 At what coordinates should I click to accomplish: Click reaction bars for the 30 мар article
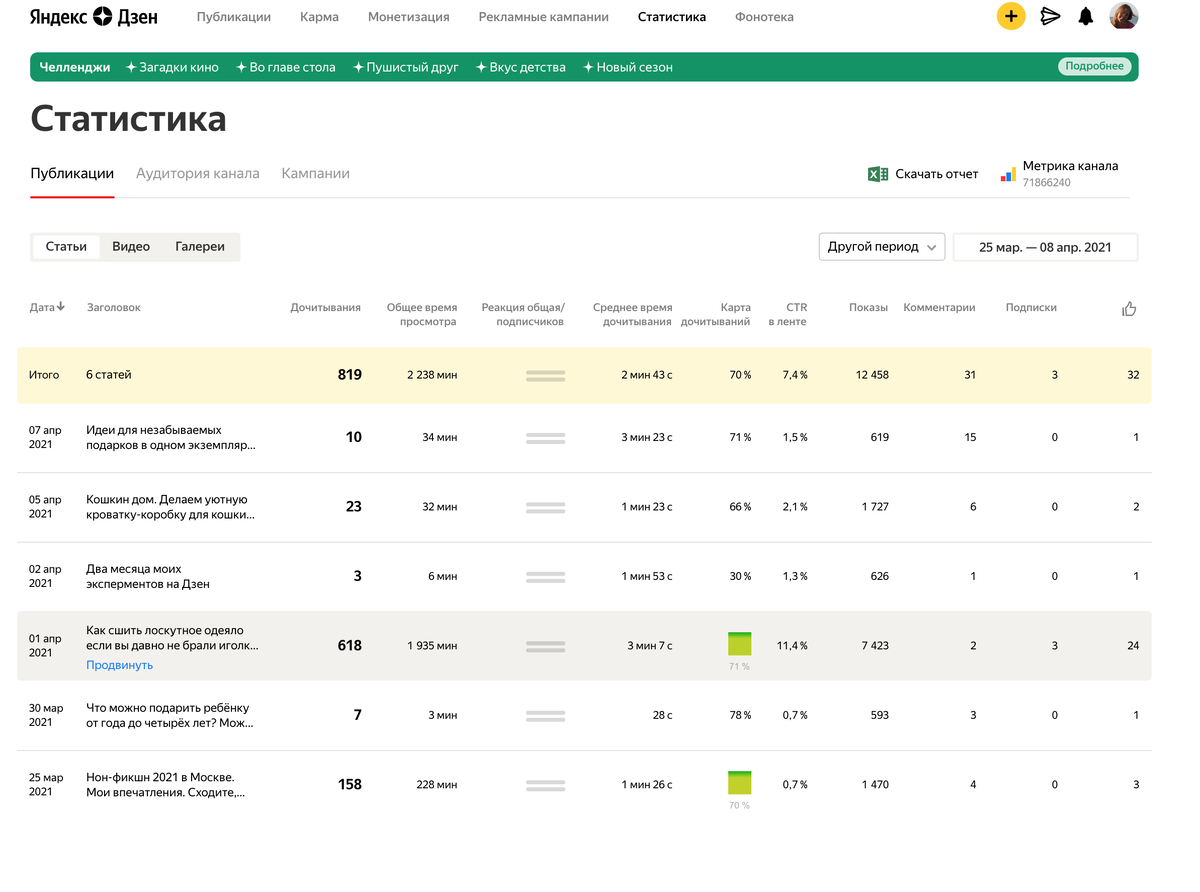click(545, 715)
